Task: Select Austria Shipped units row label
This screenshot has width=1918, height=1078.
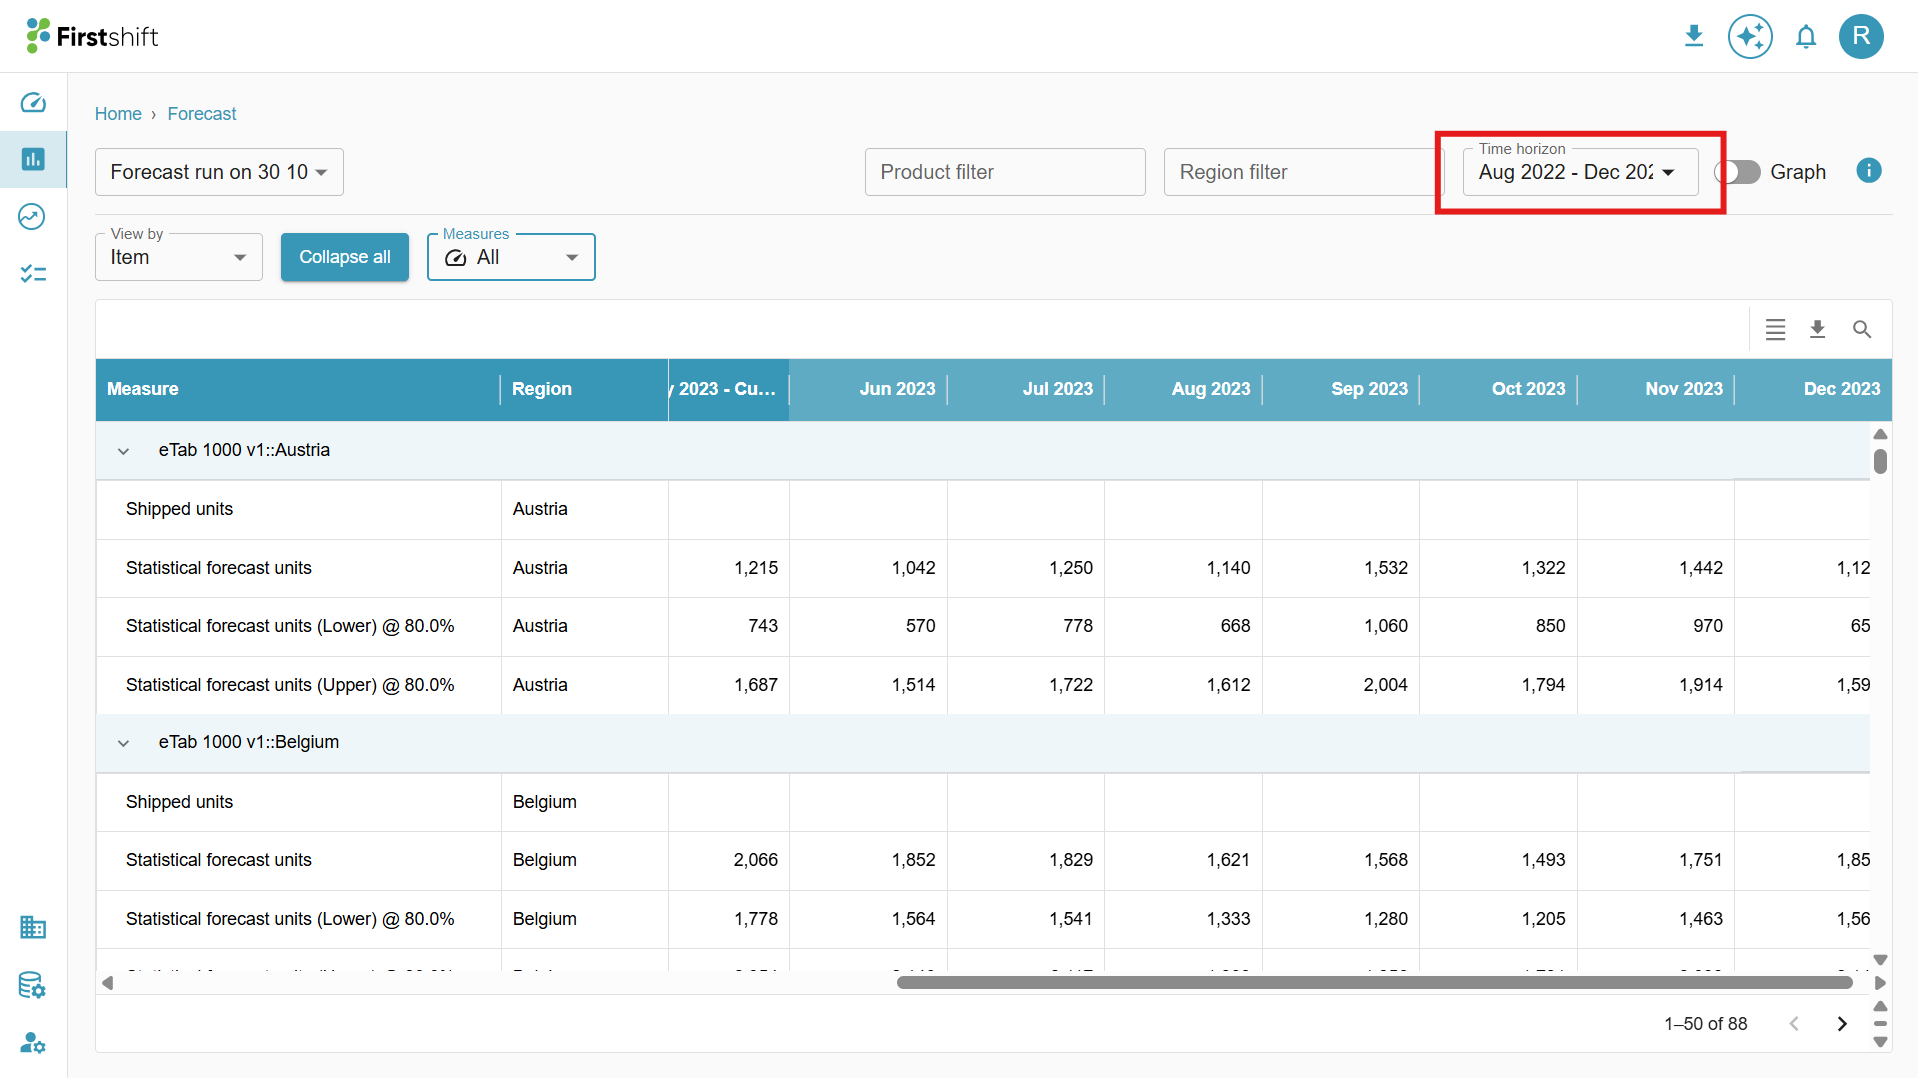Action: pyautogui.click(x=179, y=509)
